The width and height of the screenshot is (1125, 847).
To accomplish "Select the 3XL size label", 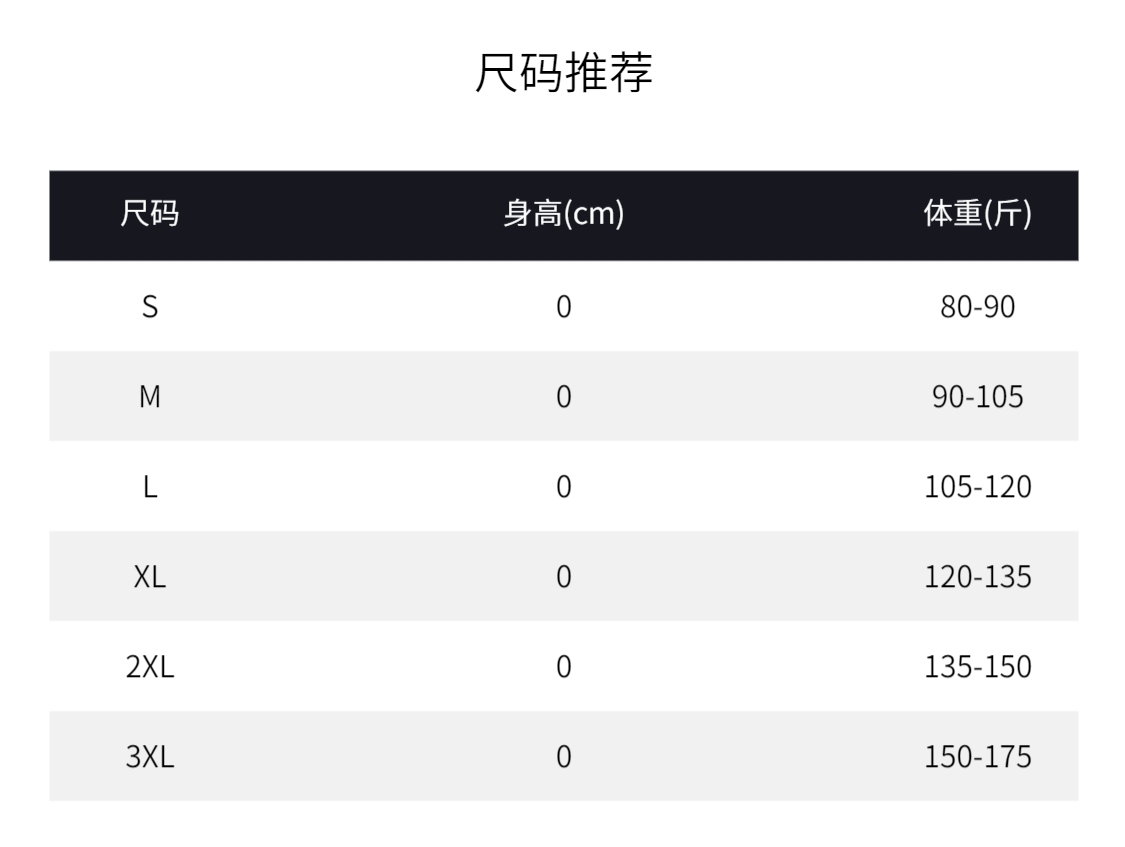I will 150,757.
